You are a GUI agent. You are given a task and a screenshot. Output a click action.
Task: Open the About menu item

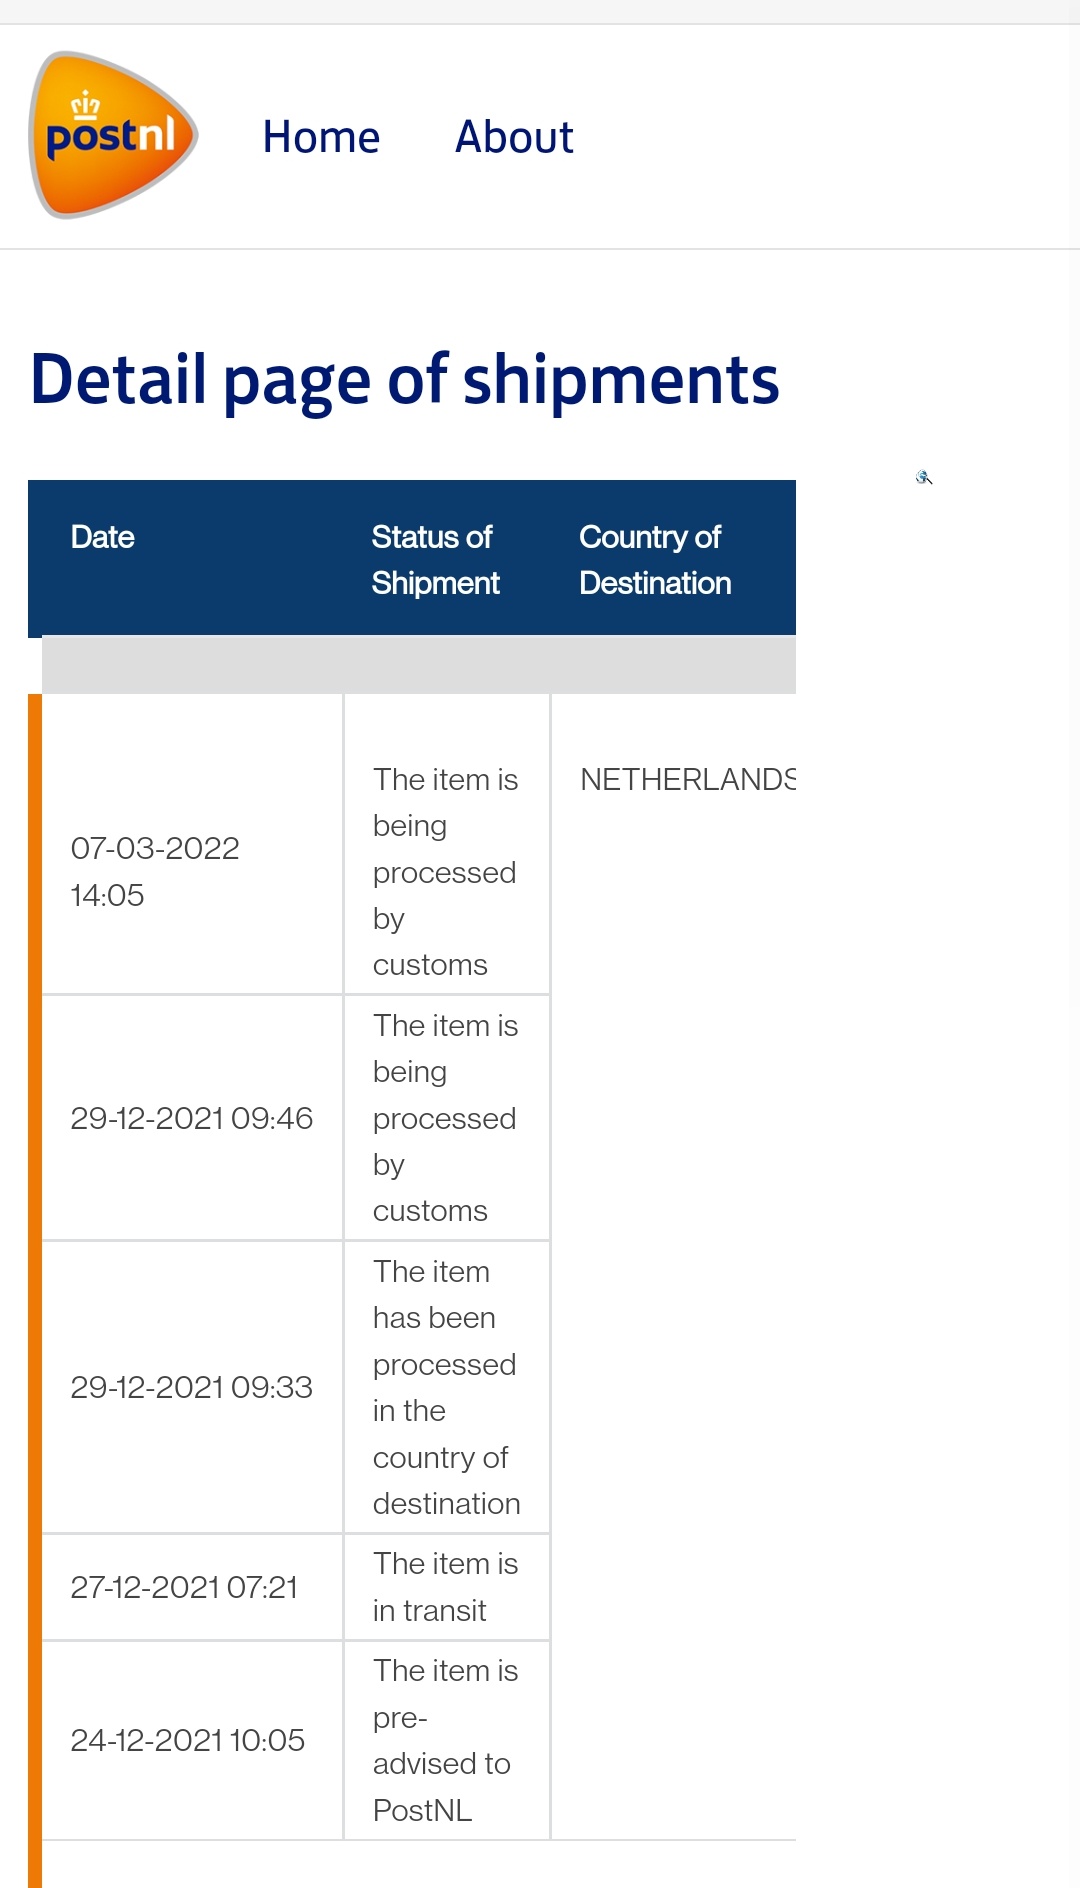pos(514,137)
